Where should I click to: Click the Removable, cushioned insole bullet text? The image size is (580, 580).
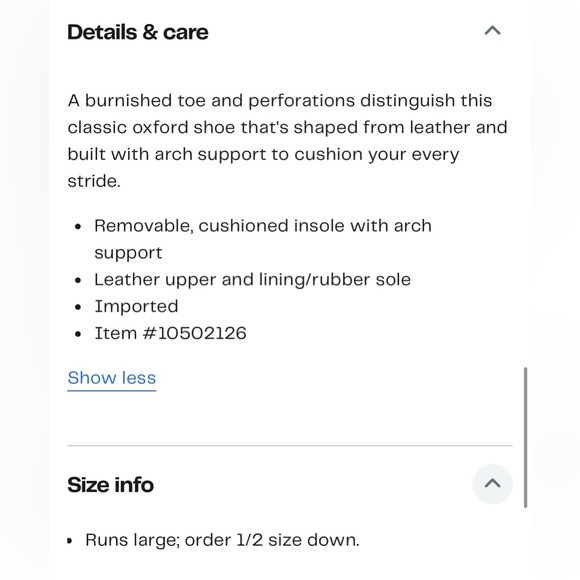(x=263, y=239)
